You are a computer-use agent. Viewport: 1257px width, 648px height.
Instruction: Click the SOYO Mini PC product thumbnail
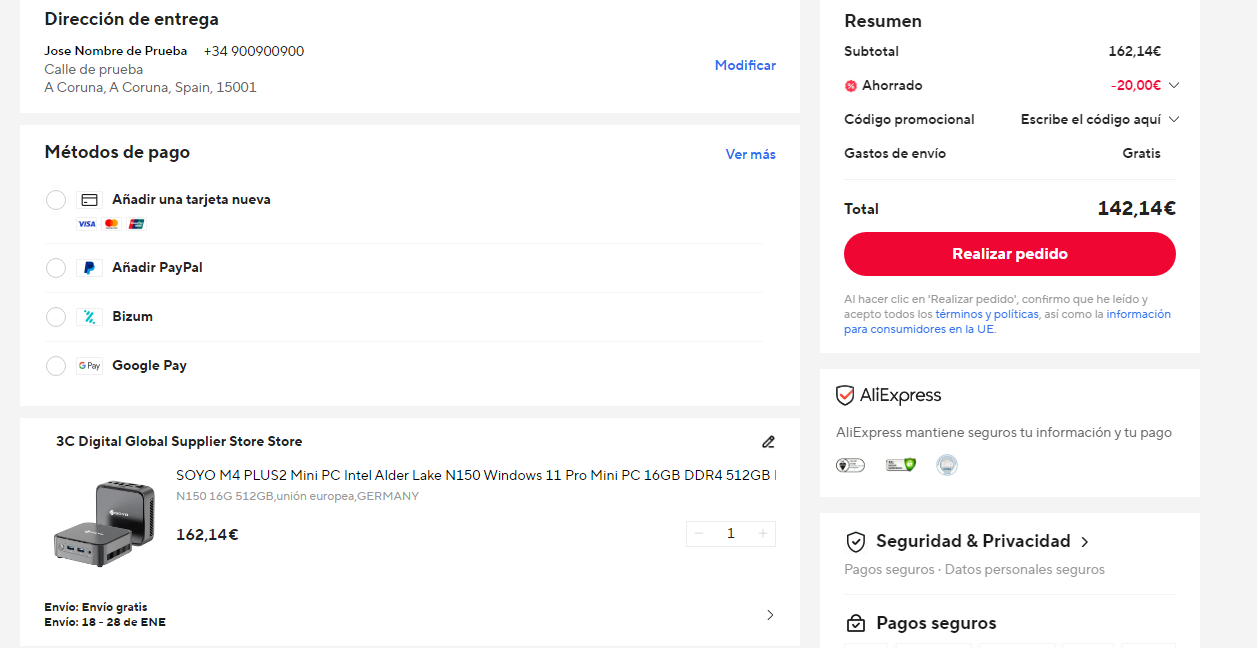pos(103,523)
